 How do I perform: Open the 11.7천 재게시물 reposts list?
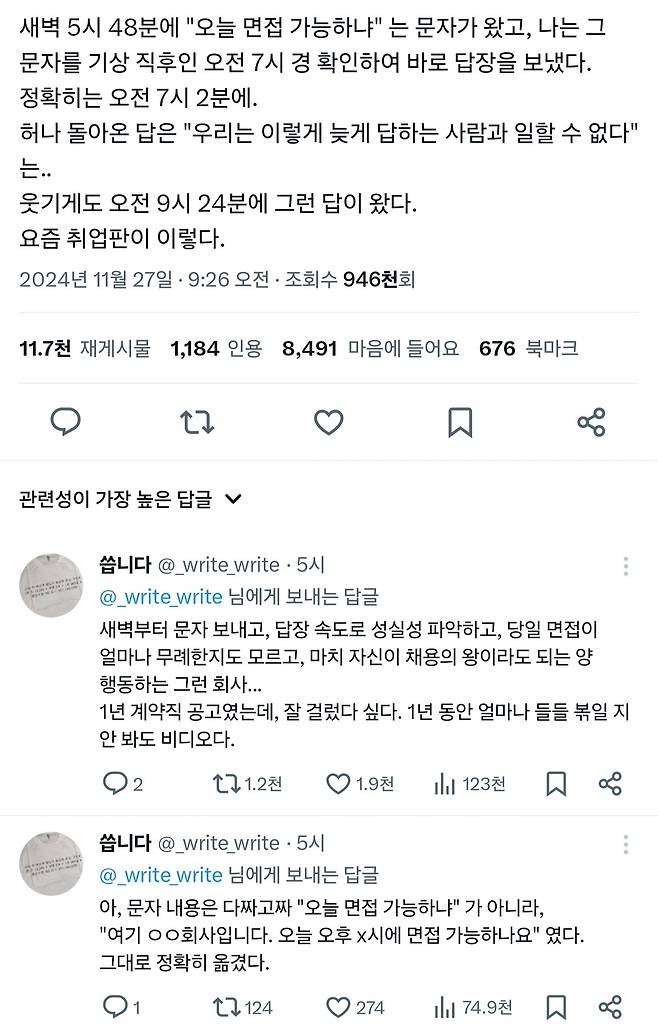pos(85,348)
